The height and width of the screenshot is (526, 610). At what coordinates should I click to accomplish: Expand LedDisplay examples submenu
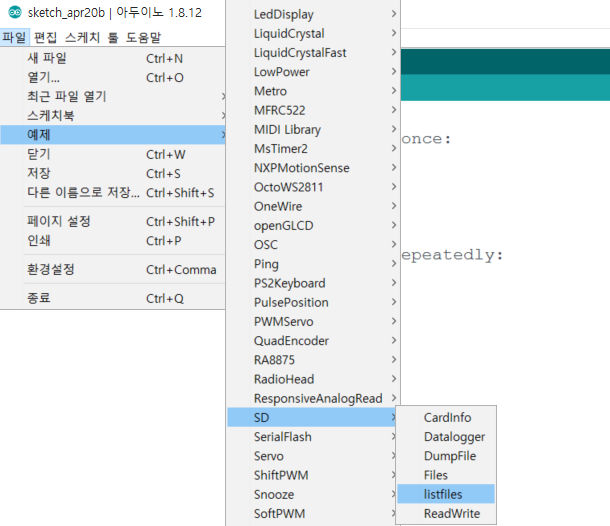pos(313,14)
